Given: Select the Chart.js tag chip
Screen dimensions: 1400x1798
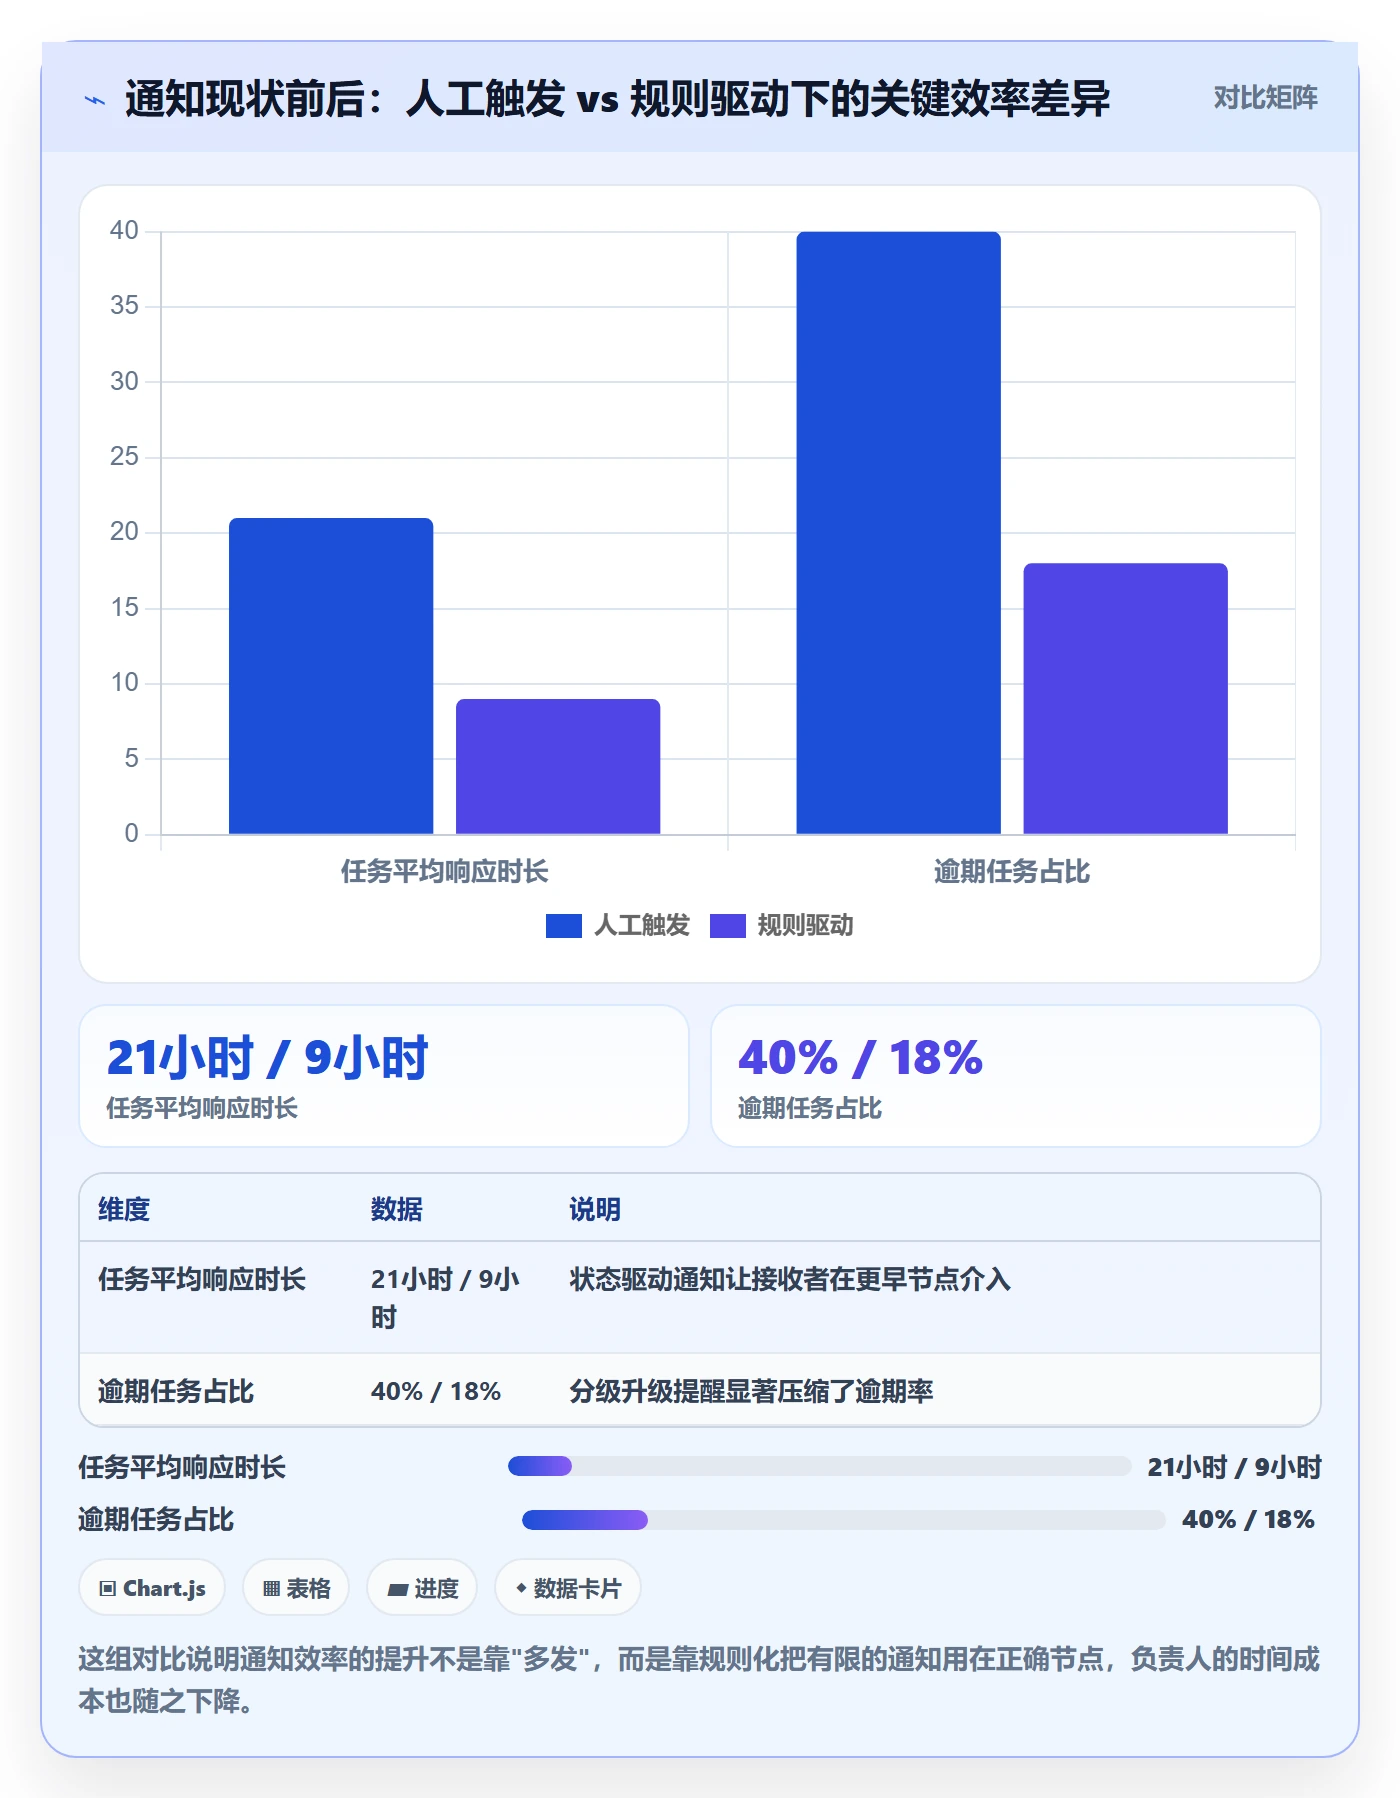Looking at the screenshot, I should [152, 1588].
